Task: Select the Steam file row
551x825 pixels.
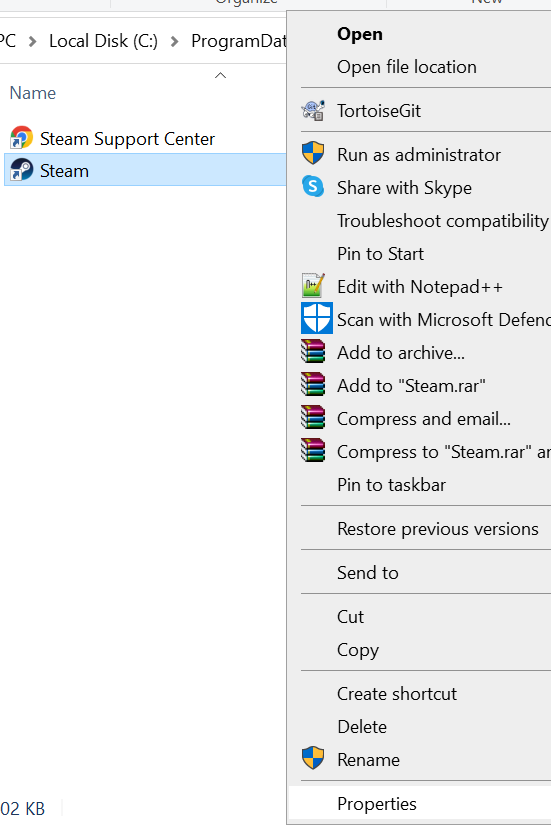Action: 145,170
